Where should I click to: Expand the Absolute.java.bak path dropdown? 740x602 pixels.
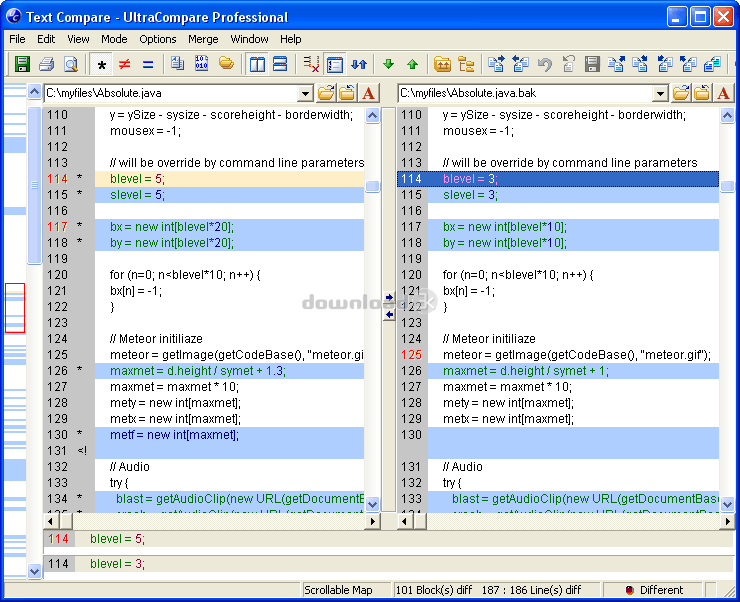pos(660,93)
